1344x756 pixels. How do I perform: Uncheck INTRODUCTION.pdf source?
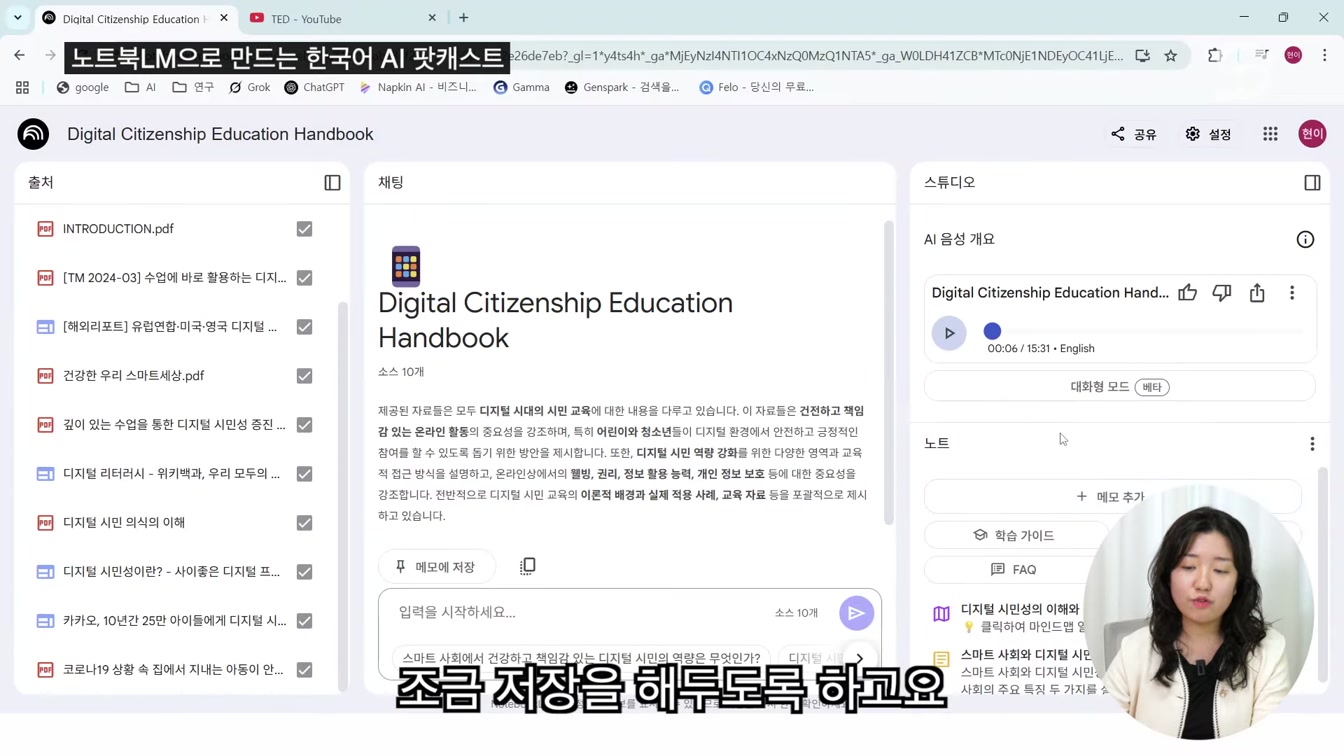click(304, 229)
